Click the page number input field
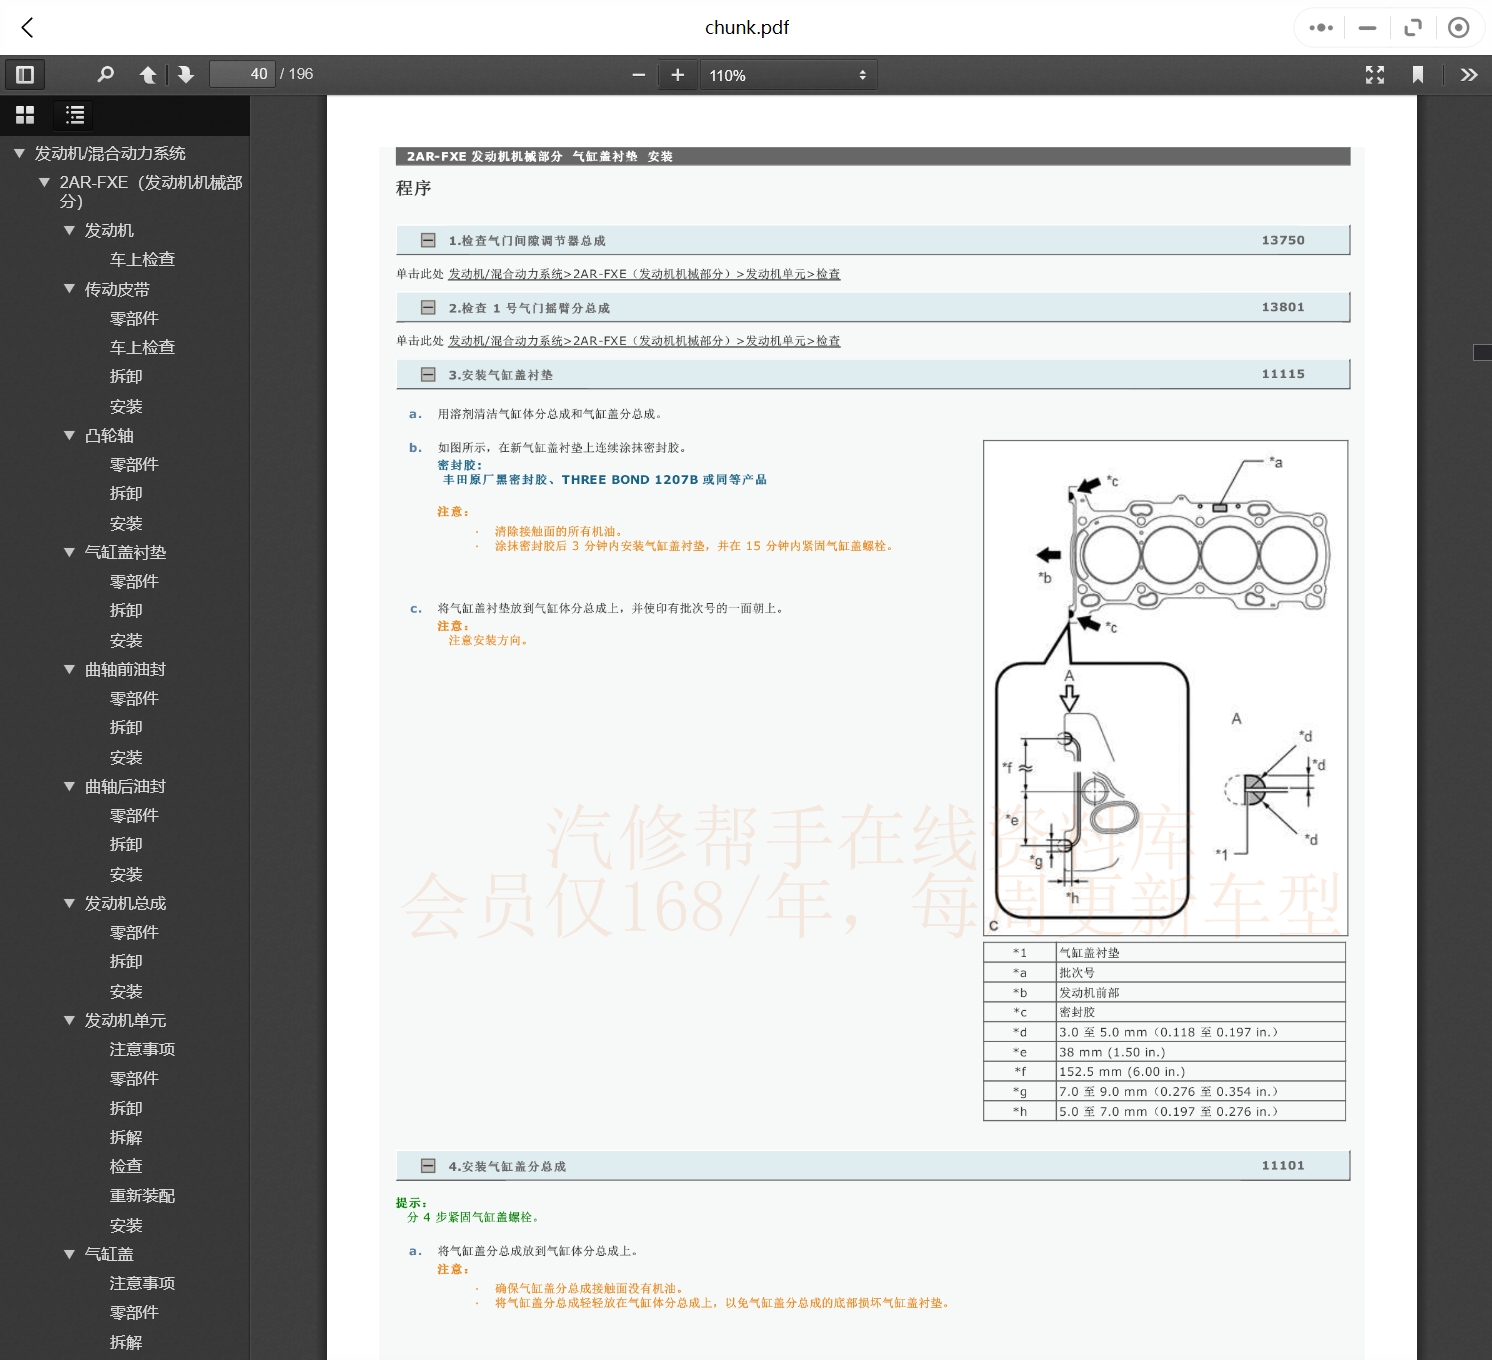This screenshot has width=1492, height=1360. [x=242, y=74]
